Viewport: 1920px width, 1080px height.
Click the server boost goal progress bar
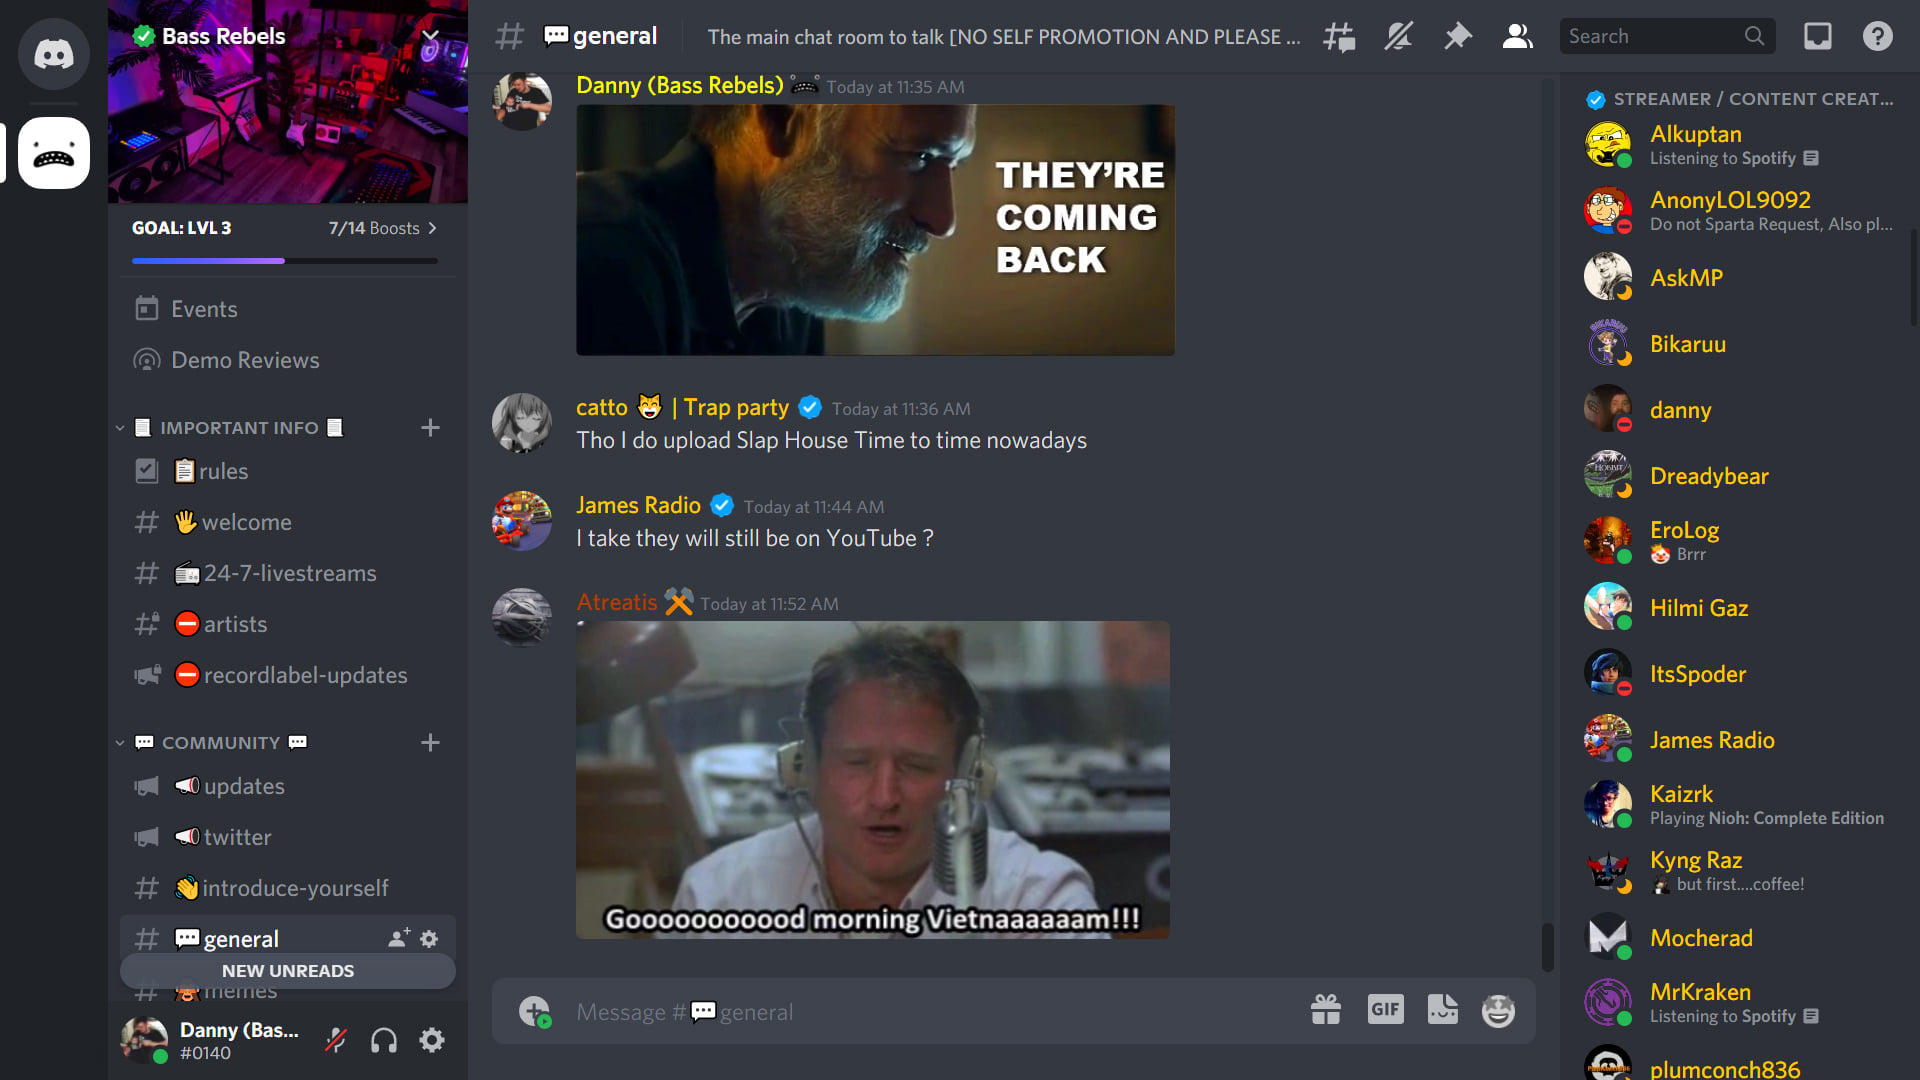[x=285, y=260]
